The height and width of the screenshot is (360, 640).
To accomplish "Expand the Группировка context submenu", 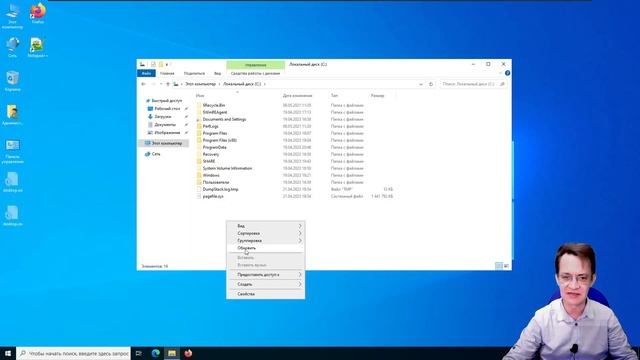I will [266, 240].
